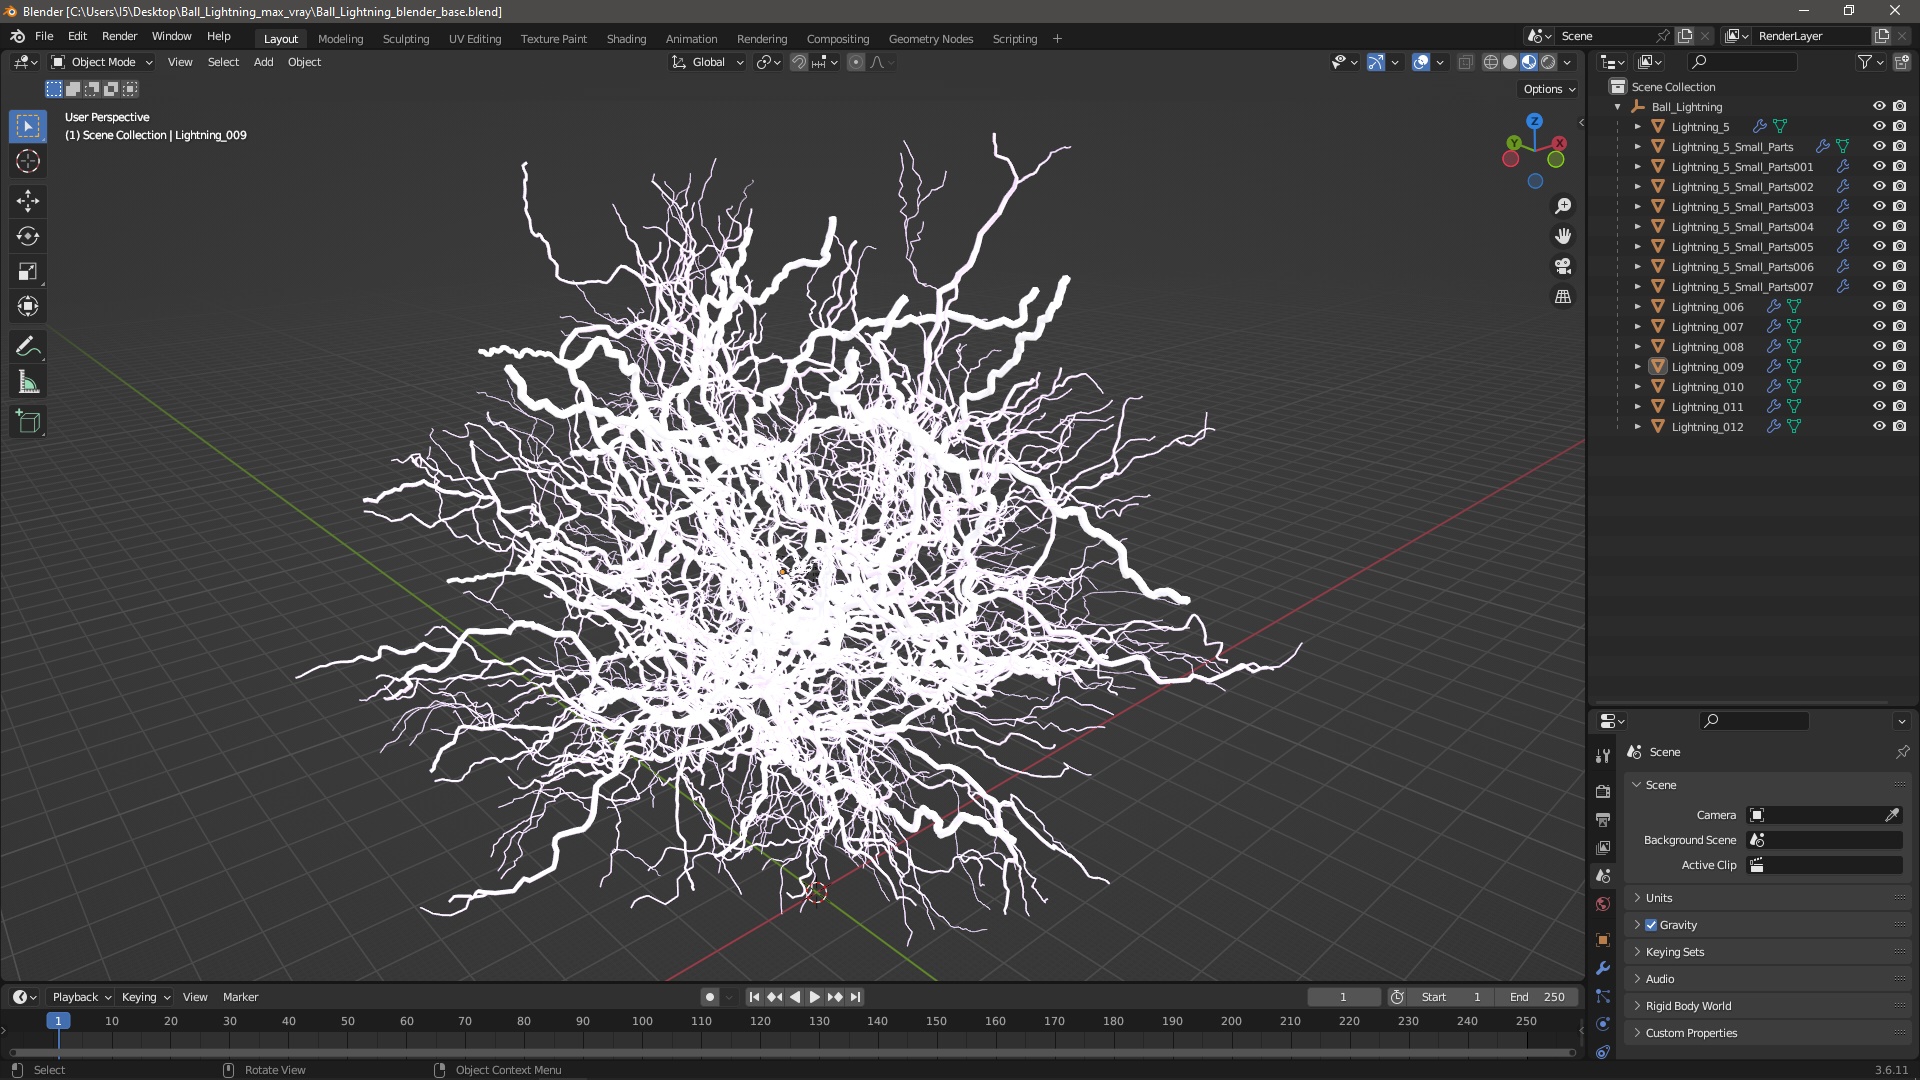
Task: Toggle camera view icon
Action: pyautogui.click(x=1563, y=266)
